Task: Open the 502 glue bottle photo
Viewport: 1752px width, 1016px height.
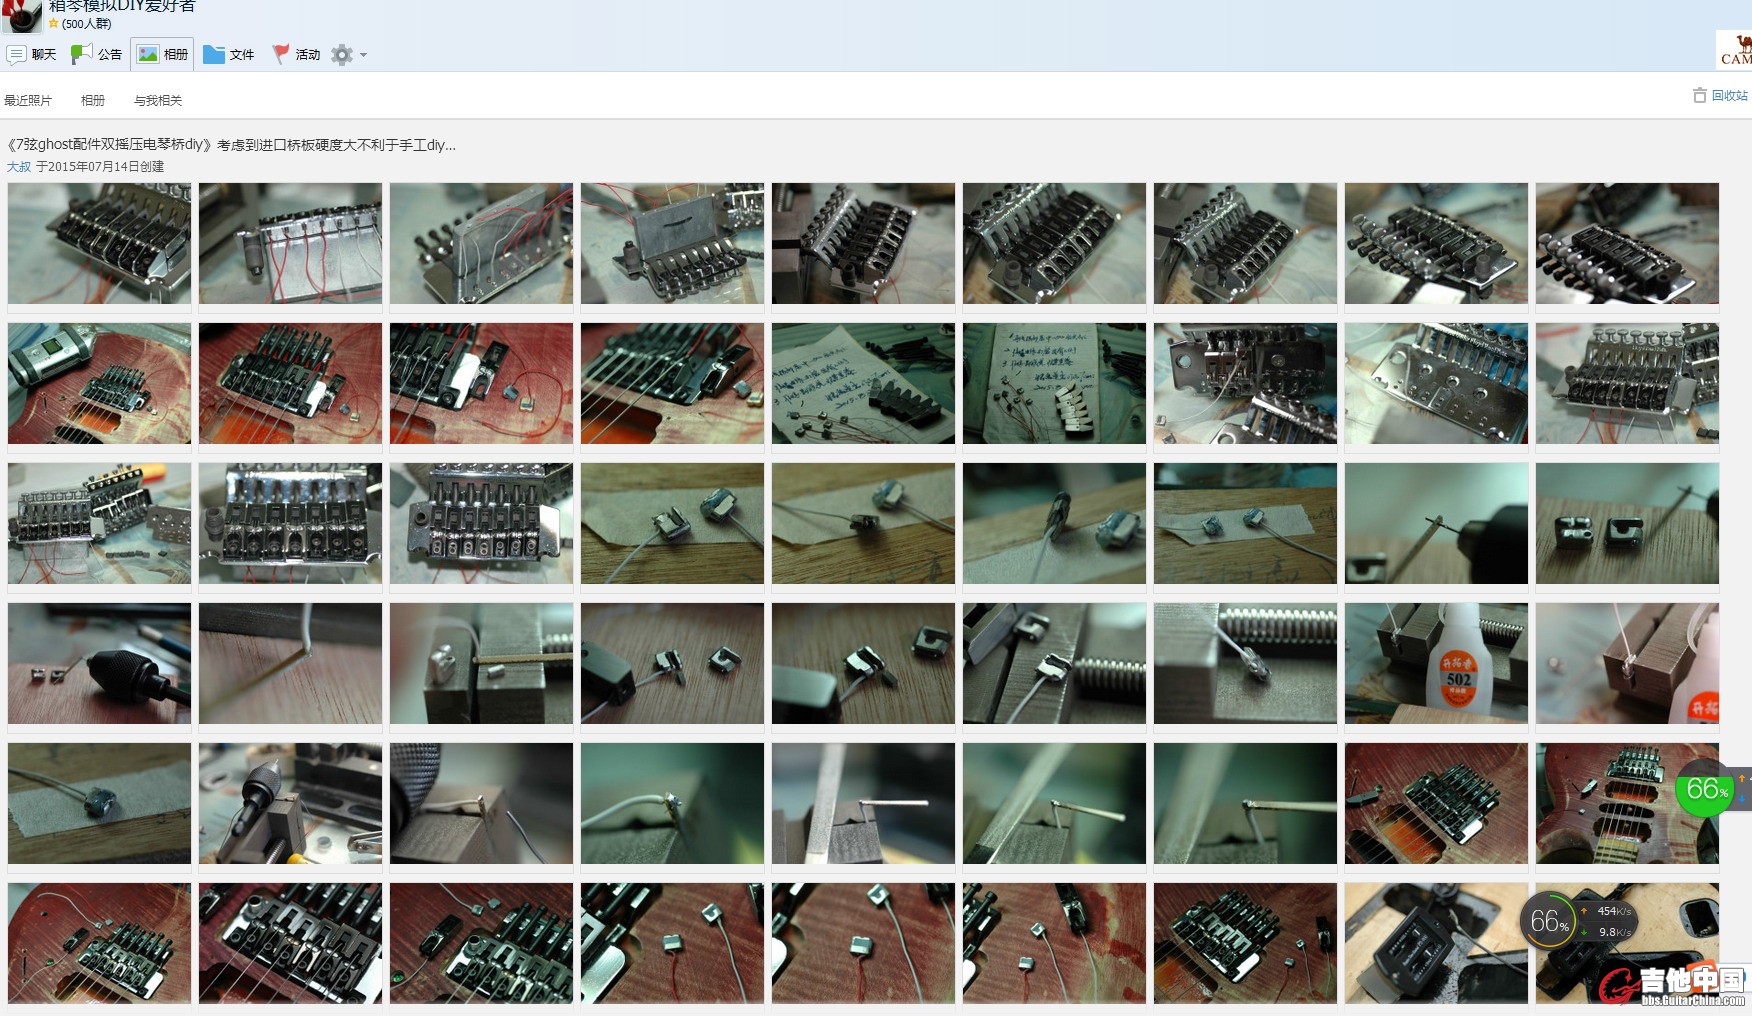Action: [1436, 663]
